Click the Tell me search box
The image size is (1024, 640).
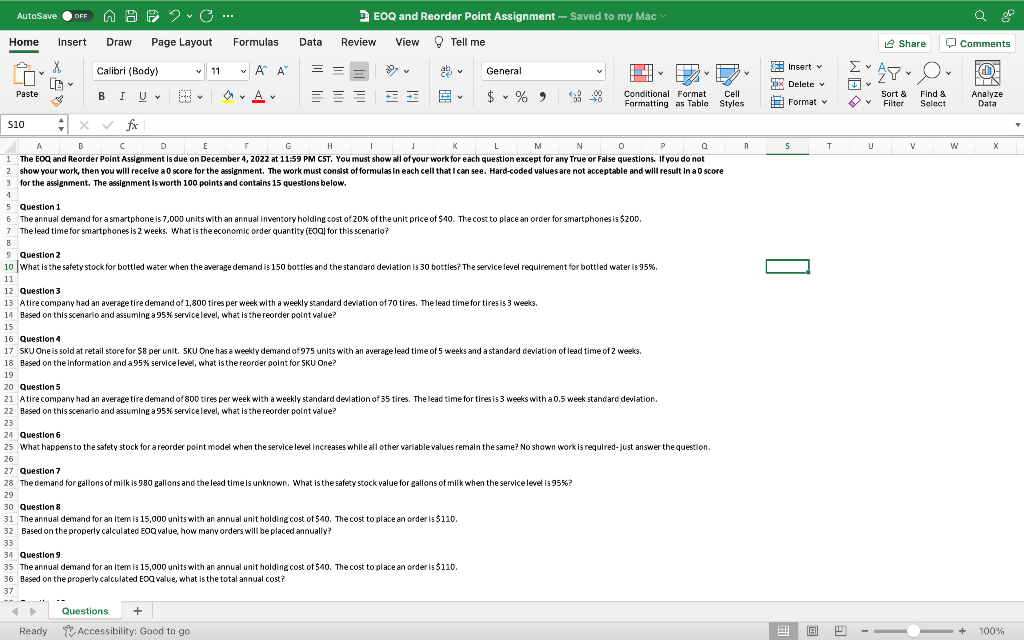460,42
